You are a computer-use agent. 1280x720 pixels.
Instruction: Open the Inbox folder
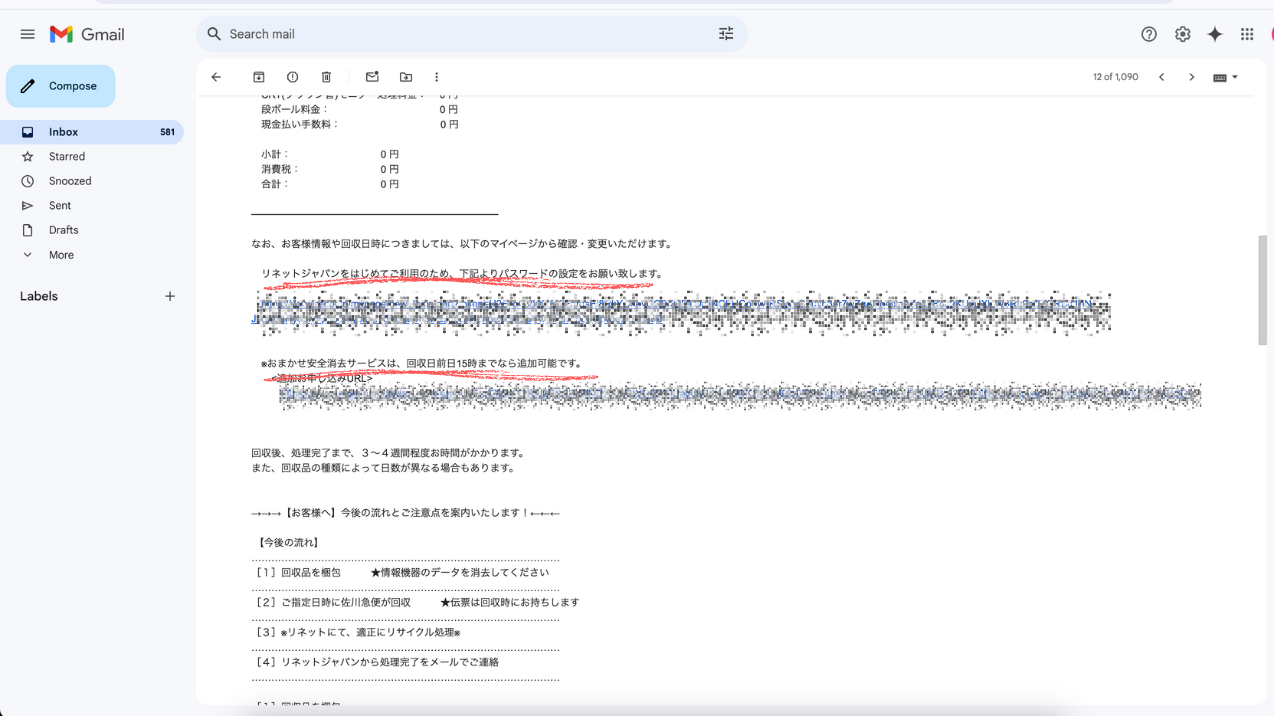(92, 132)
